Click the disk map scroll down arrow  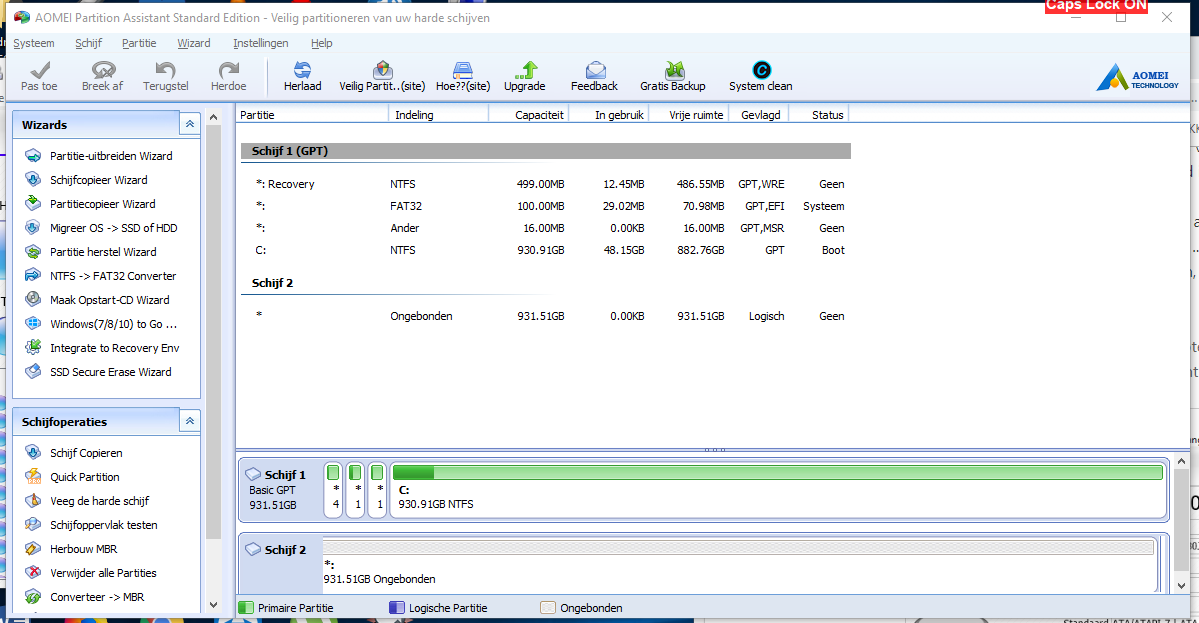click(1181, 586)
